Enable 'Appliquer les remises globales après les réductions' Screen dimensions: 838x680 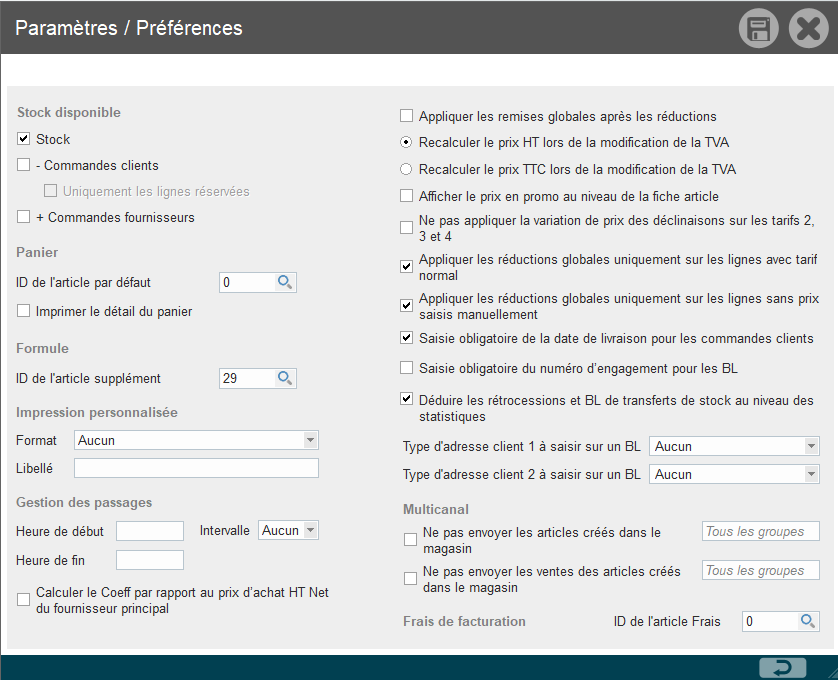[407, 115]
